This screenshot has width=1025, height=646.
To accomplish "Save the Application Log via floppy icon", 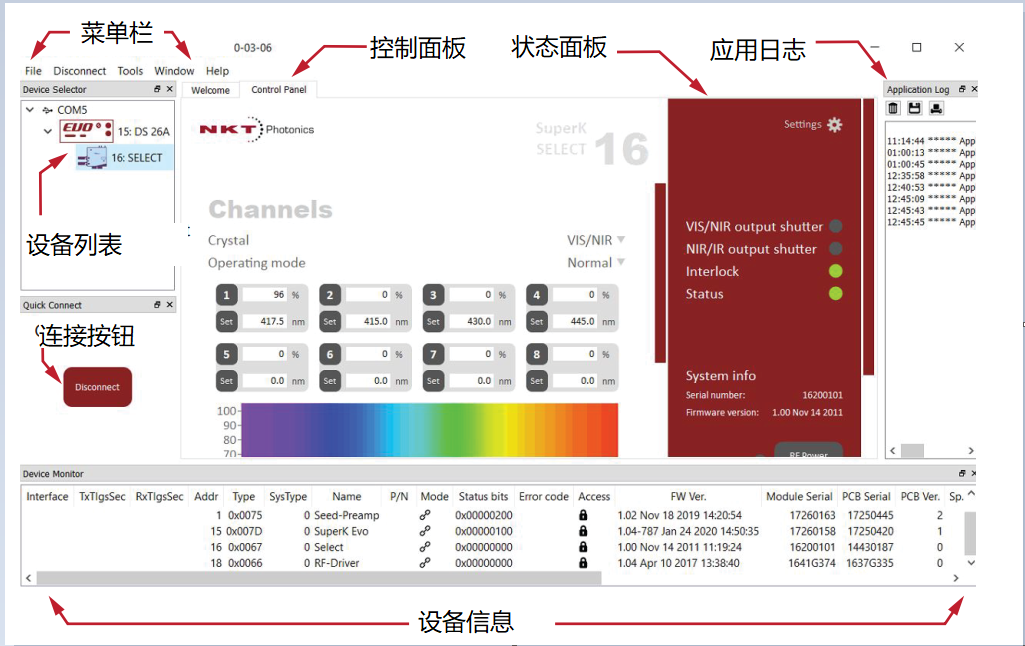I will pos(915,108).
